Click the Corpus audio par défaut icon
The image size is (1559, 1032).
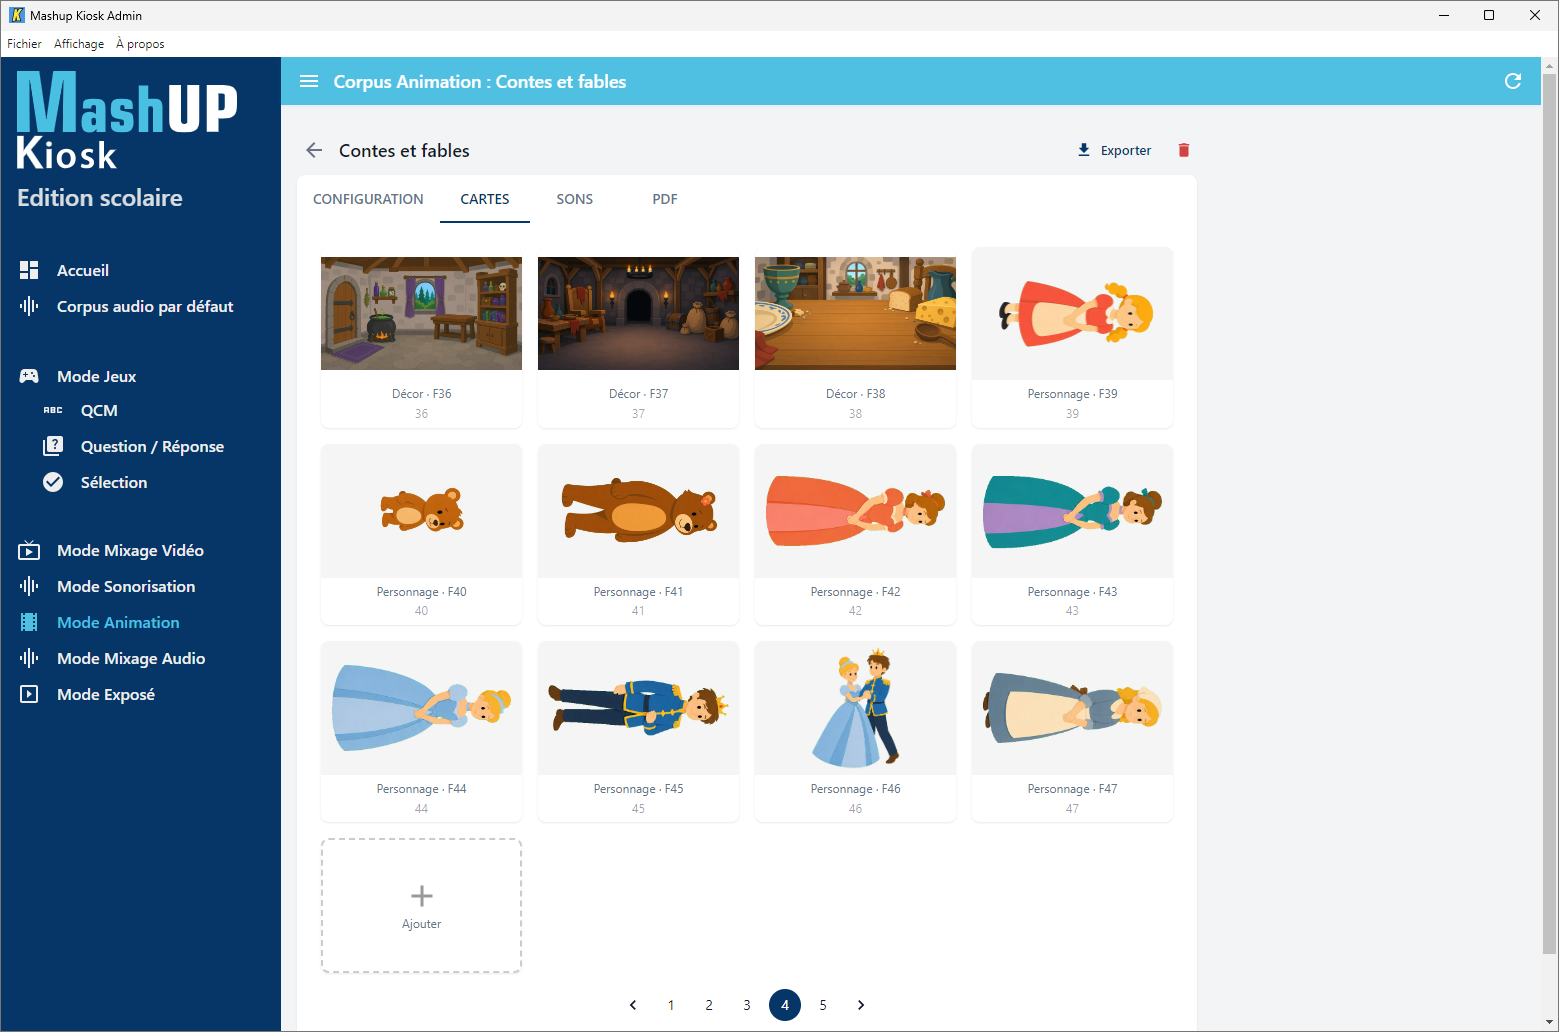29,306
